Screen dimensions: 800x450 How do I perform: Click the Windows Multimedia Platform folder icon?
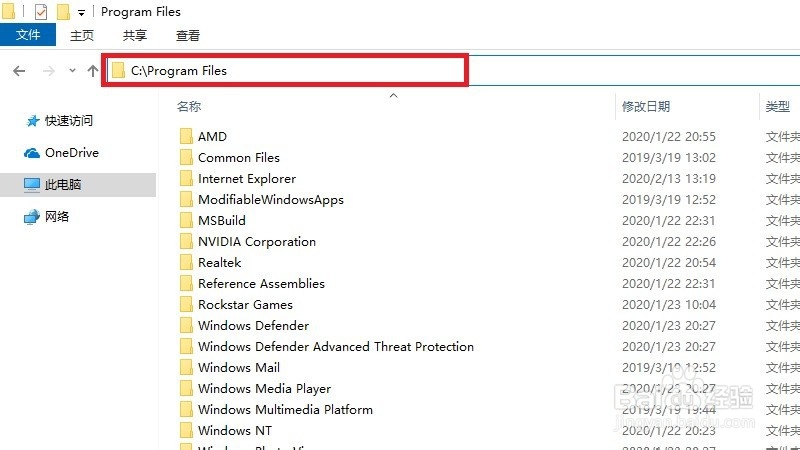(186, 409)
